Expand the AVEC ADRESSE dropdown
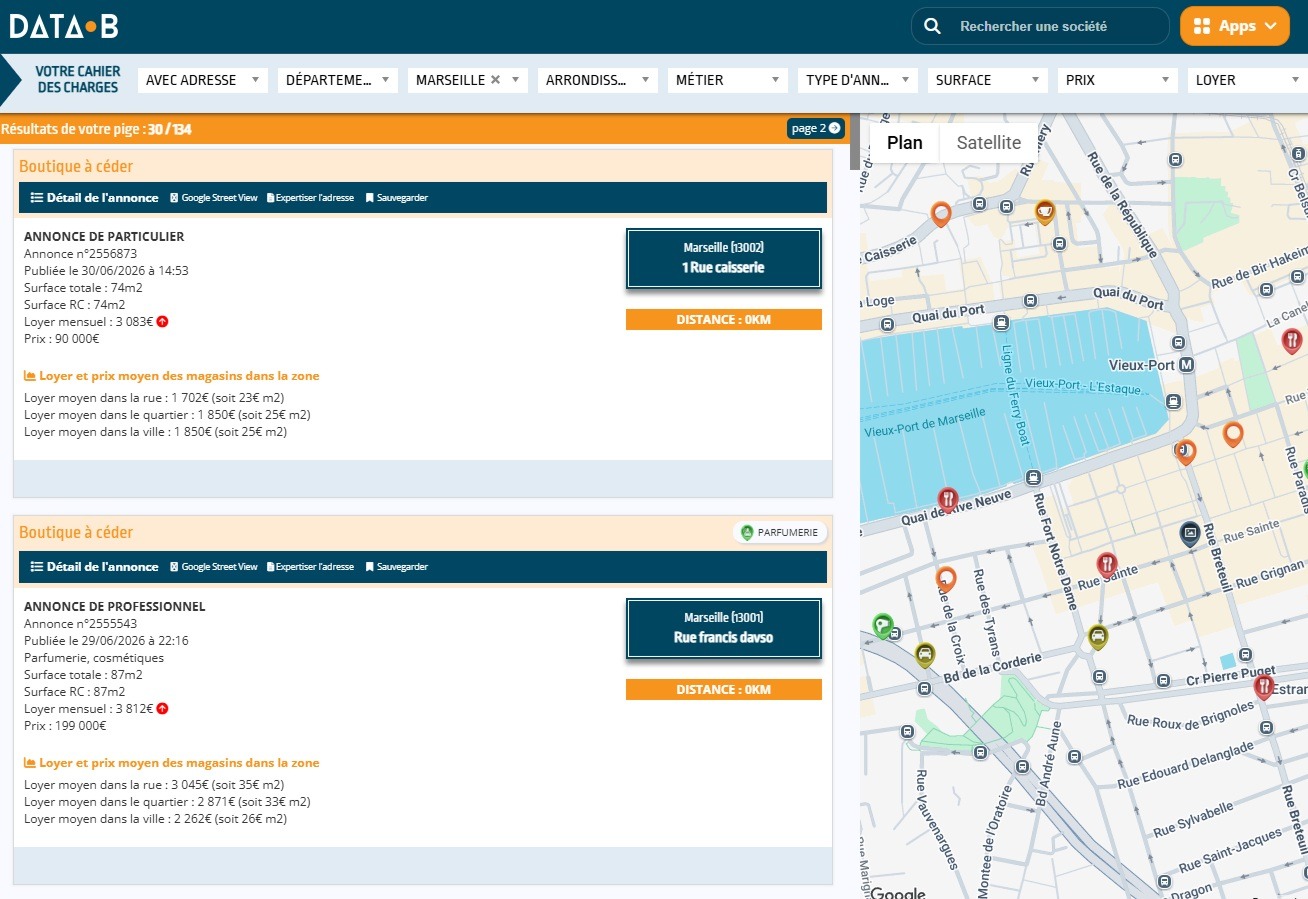The height and width of the screenshot is (899, 1308). [203, 80]
